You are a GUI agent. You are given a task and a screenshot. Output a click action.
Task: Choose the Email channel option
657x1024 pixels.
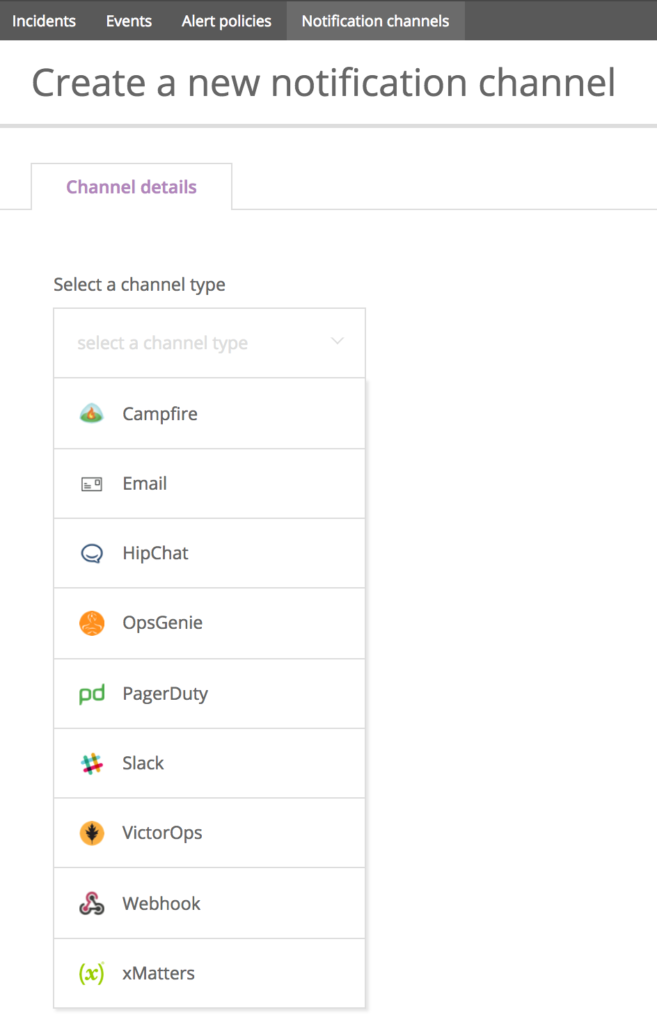coord(210,484)
